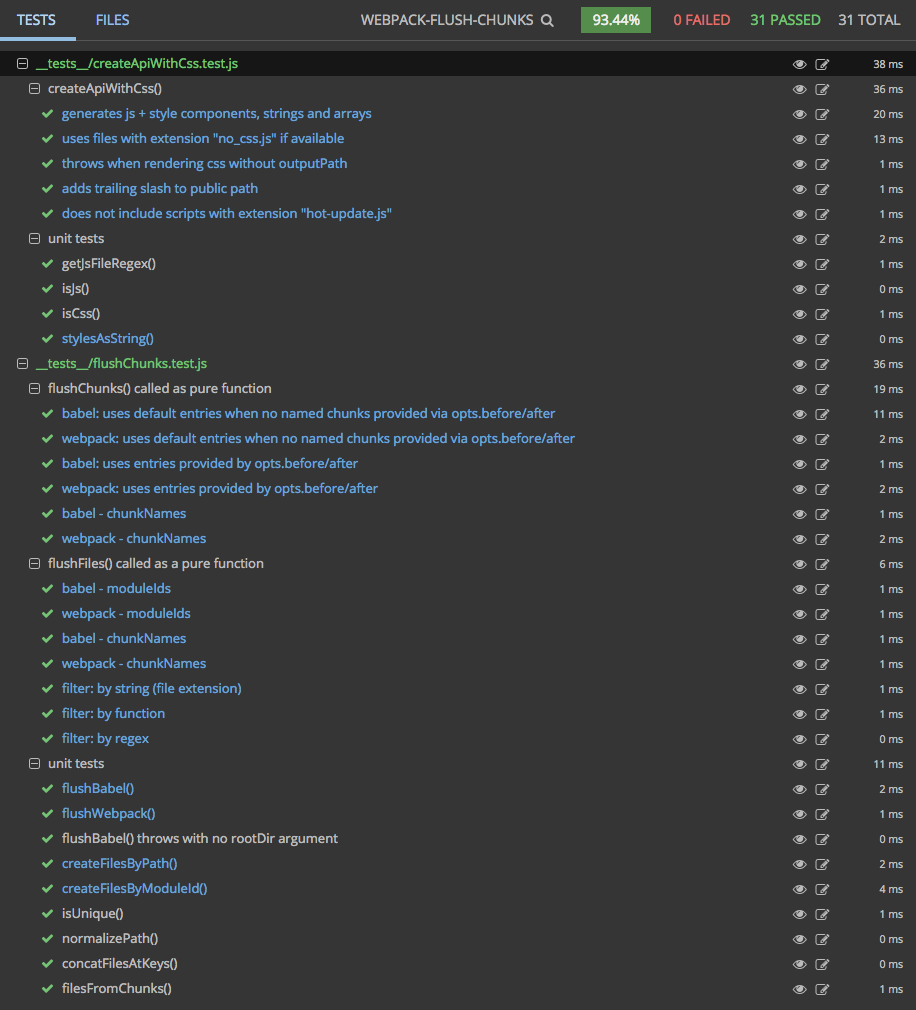This screenshot has height=1010, width=916.
Task: Open test 'createFilesByPath()'
Action: (x=120, y=863)
